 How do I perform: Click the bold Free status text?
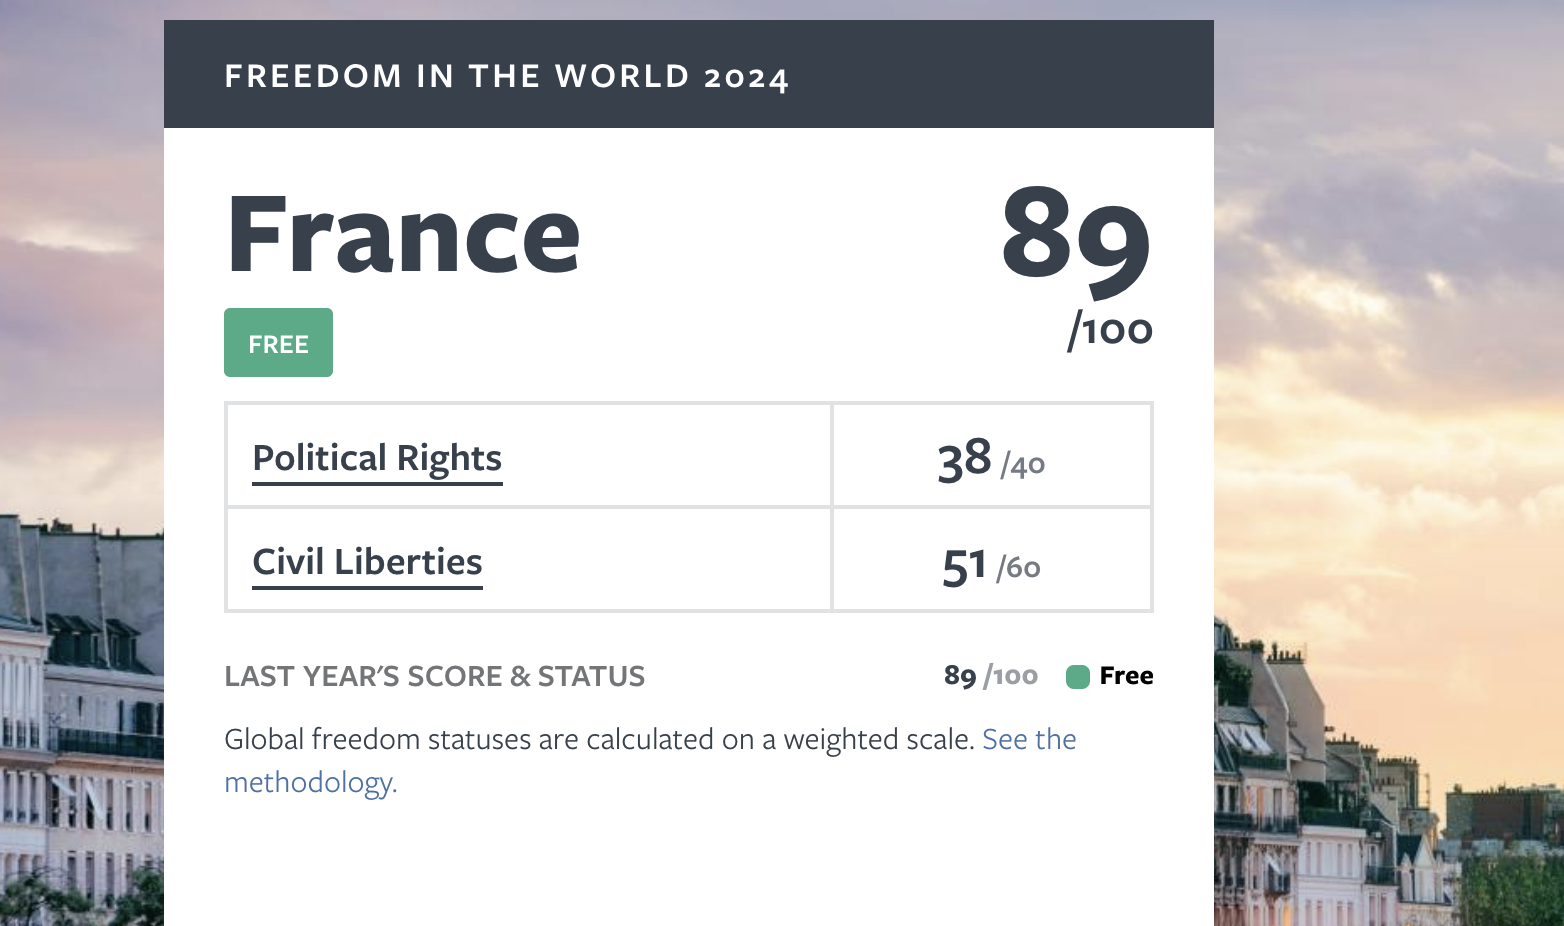[x=1126, y=677]
